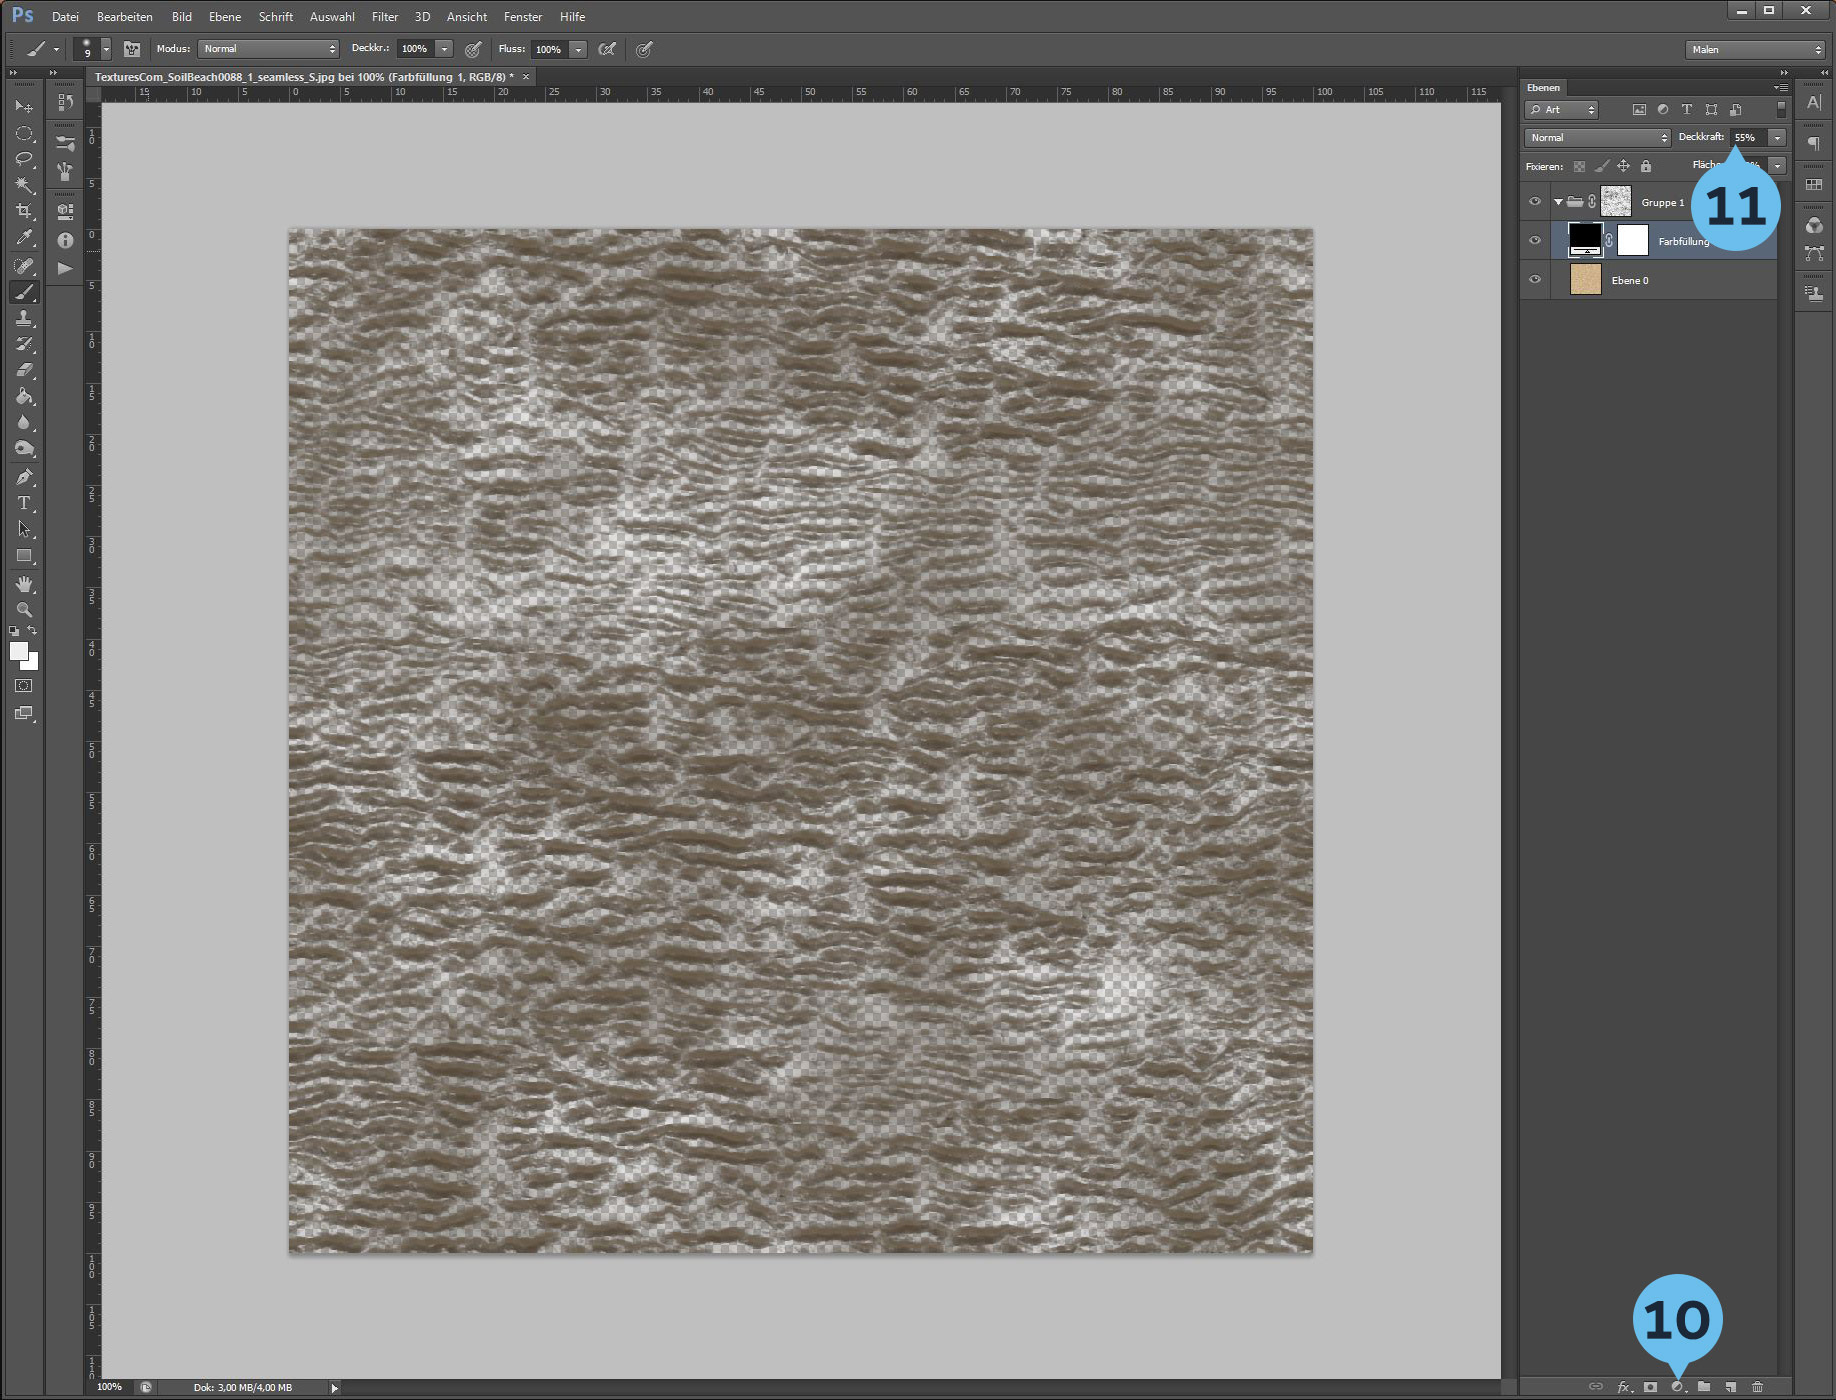This screenshot has width=1836, height=1400.
Task: Select the Move tool
Action: (x=24, y=106)
